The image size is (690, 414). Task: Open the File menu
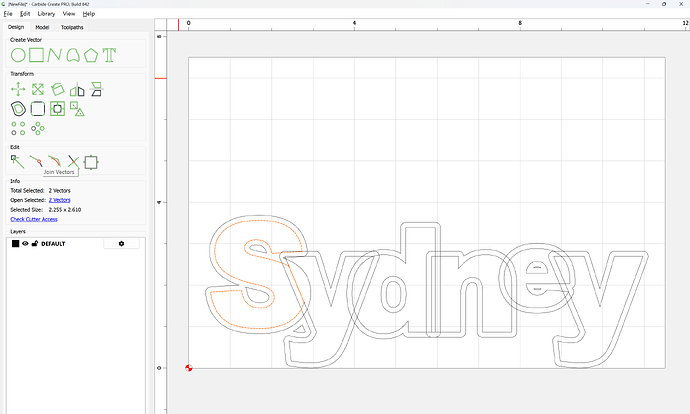(8, 14)
